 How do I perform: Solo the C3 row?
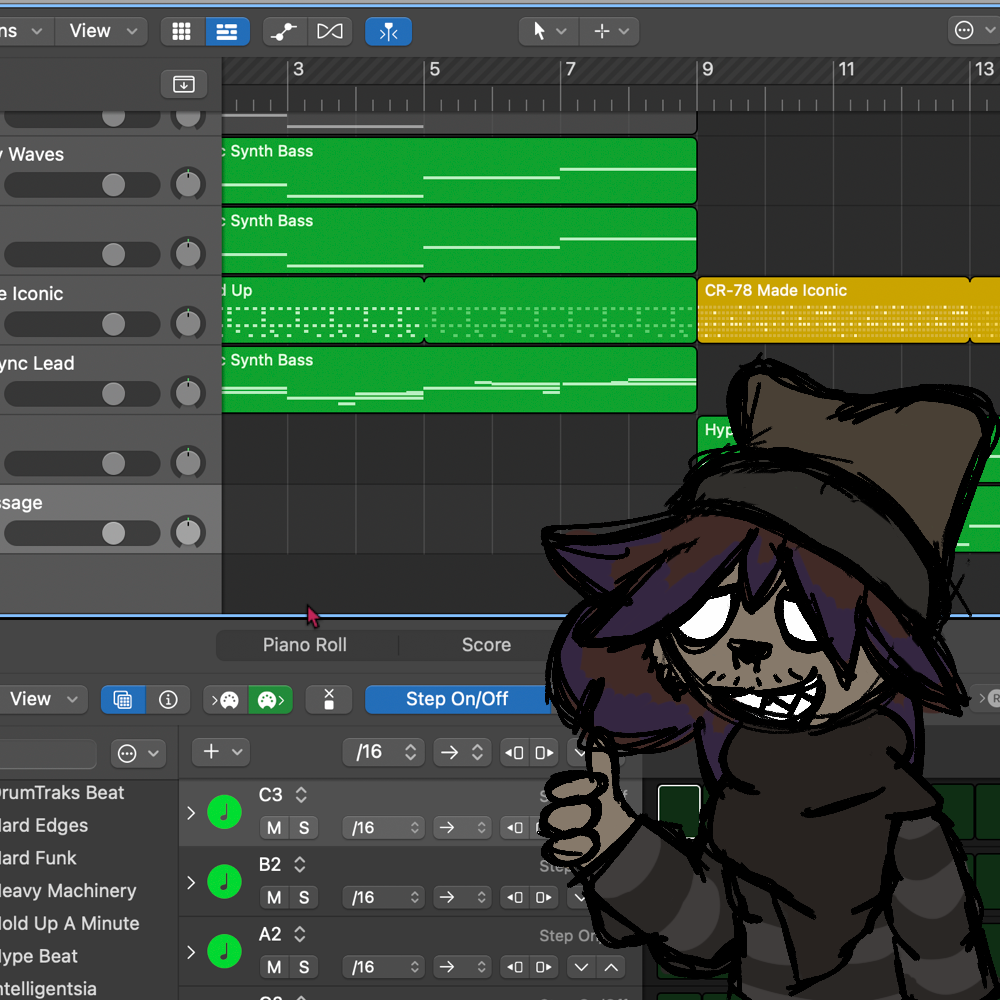(x=304, y=828)
